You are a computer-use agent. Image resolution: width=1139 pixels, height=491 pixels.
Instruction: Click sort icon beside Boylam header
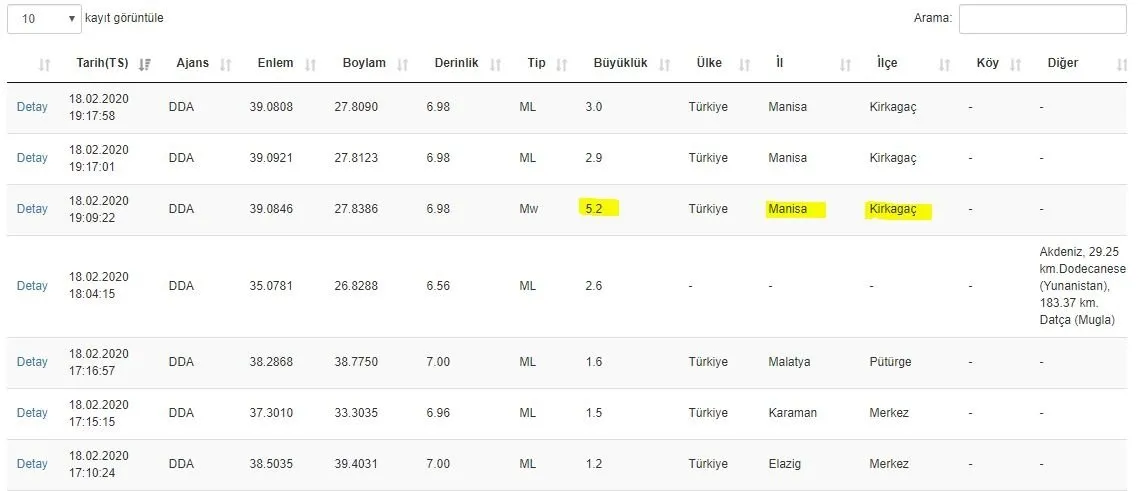(x=402, y=65)
